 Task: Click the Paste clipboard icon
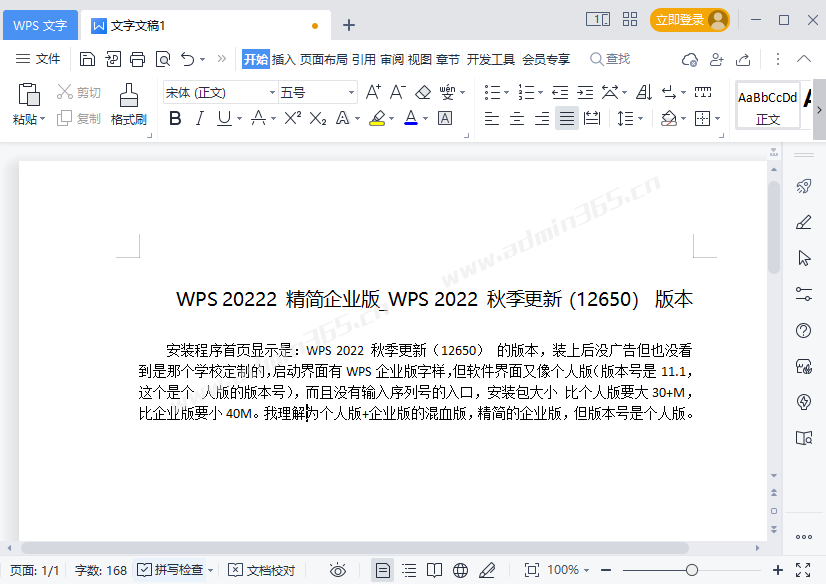tap(29, 94)
